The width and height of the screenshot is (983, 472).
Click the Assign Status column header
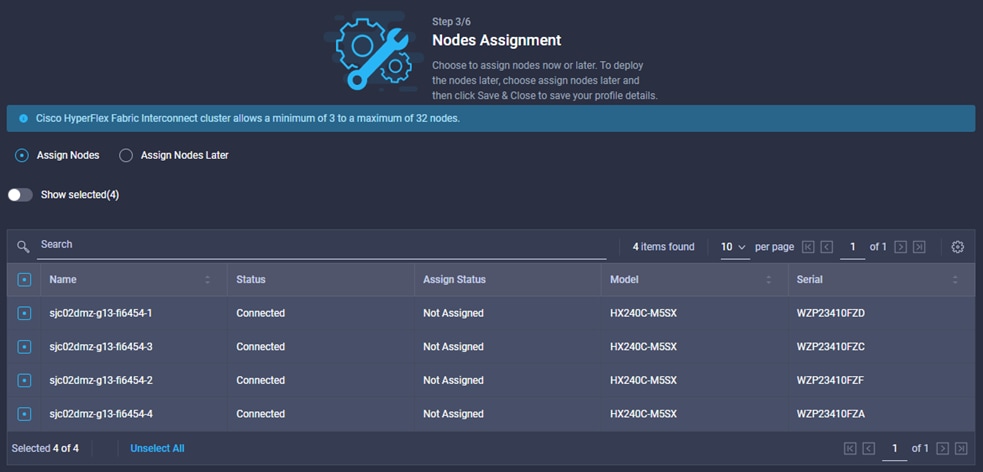[x=455, y=280]
